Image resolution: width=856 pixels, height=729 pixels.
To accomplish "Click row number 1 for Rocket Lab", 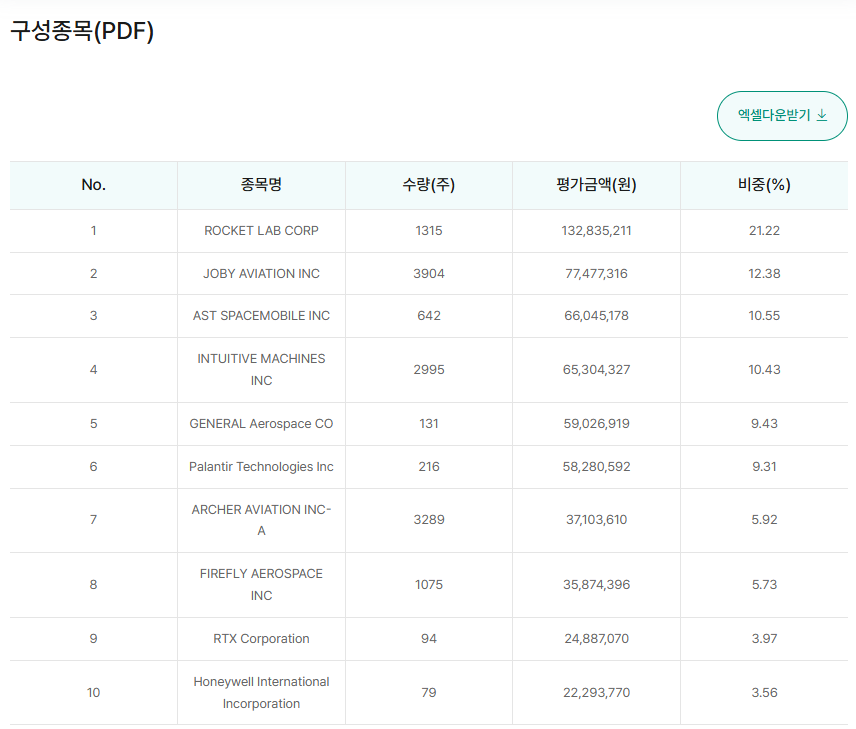I will (93, 230).
